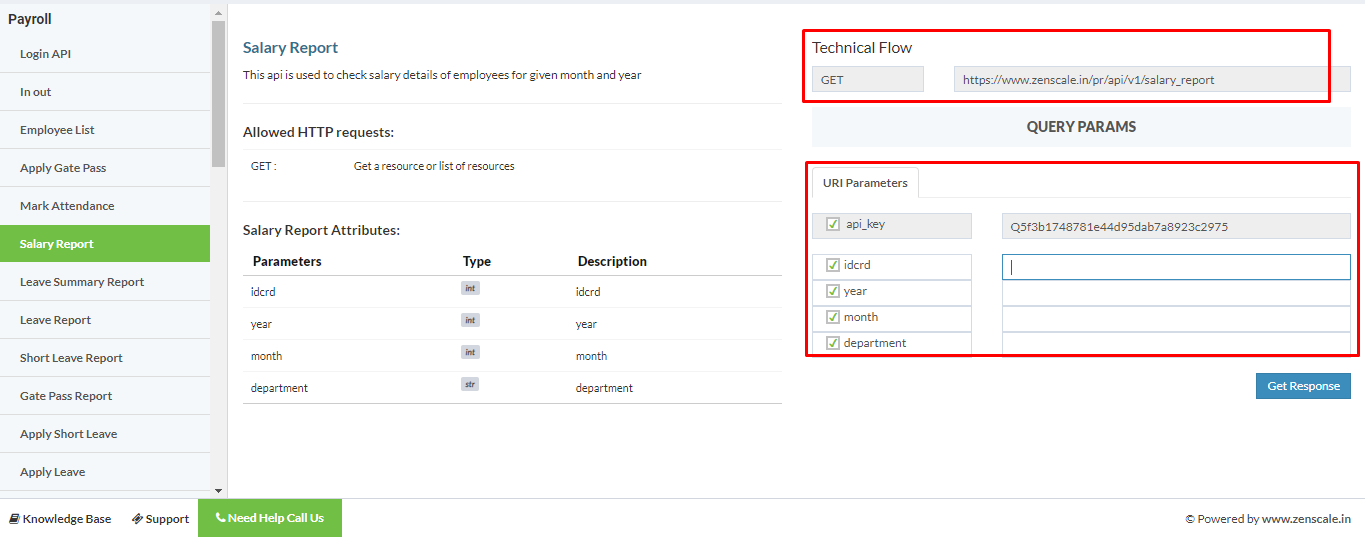Toggle the department parameter checkbox
1365x537 pixels.
pyautogui.click(x=833, y=344)
